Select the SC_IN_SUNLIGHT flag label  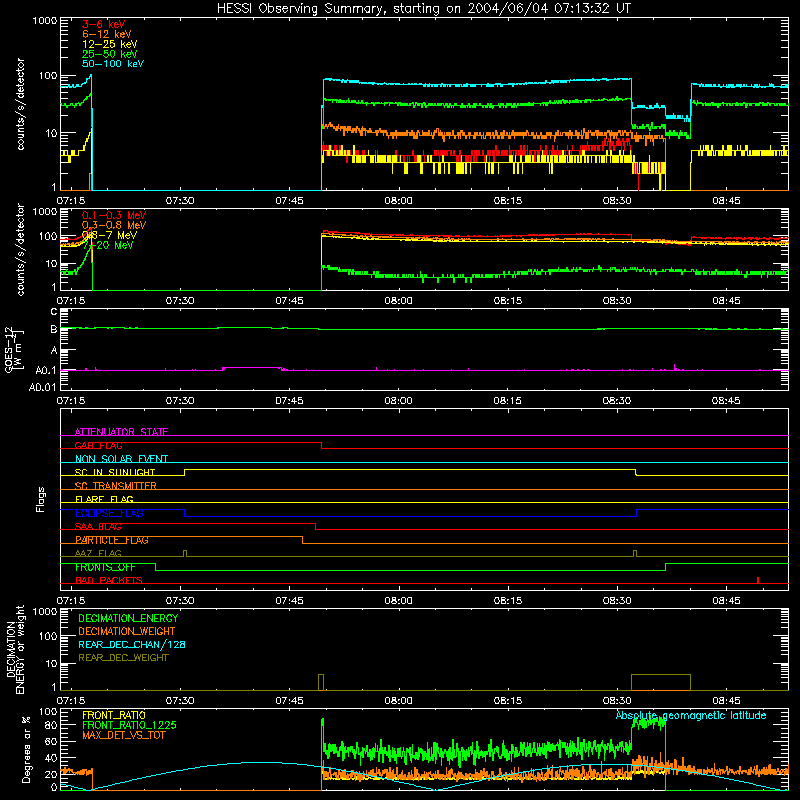coord(115,472)
